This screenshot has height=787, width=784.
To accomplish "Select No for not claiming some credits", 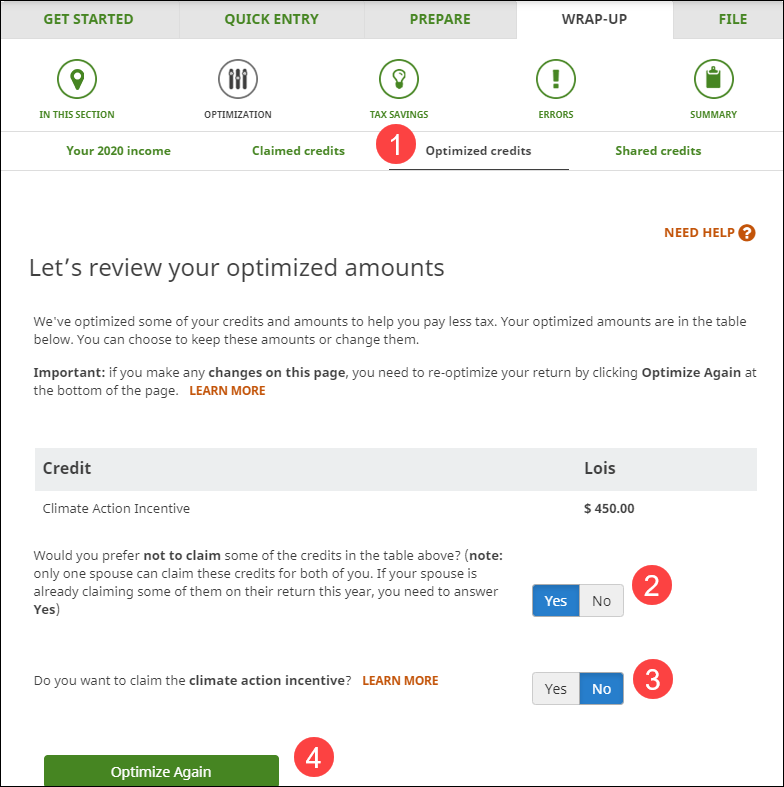I will pyautogui.click(x=601, y=601).
